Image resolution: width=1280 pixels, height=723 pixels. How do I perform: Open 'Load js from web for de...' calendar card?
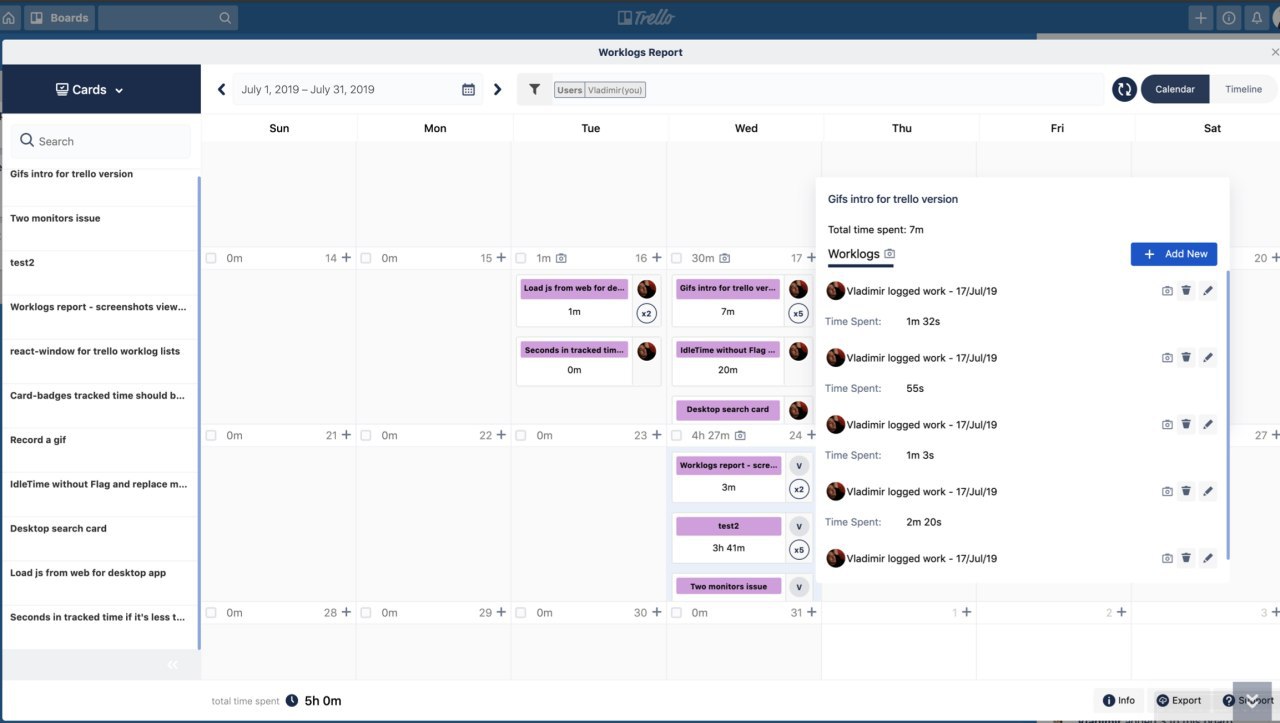point(574,288)
